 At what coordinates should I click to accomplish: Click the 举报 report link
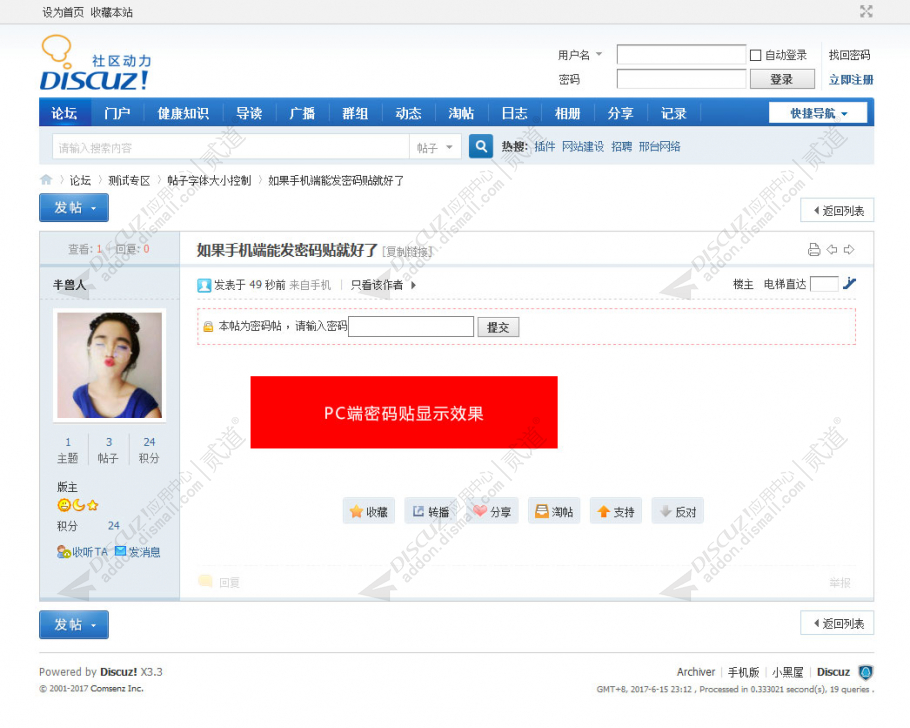coord(840,582)
